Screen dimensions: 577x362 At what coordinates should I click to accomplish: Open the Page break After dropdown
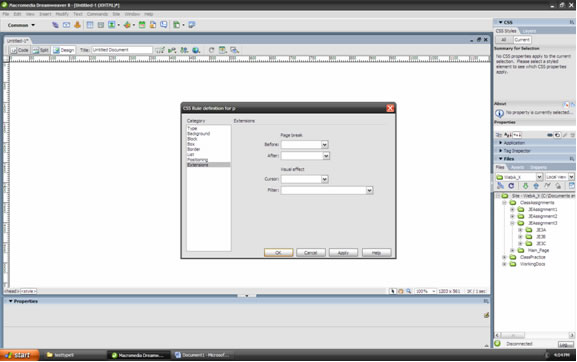[326, 156]
